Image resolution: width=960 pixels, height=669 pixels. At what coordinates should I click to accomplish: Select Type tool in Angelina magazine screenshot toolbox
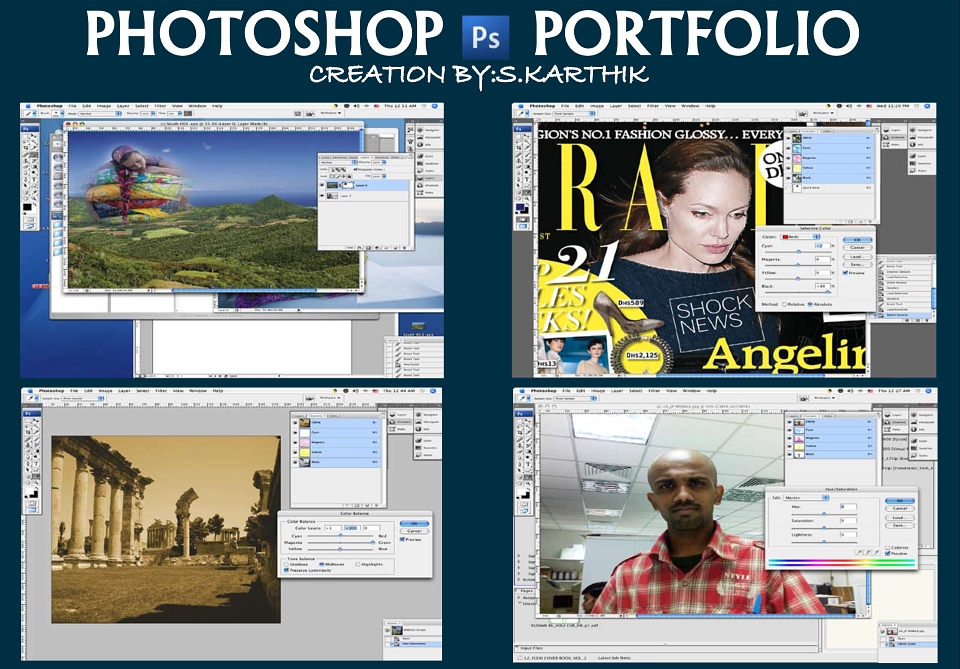pyautogui.click(x=527, y=179)
